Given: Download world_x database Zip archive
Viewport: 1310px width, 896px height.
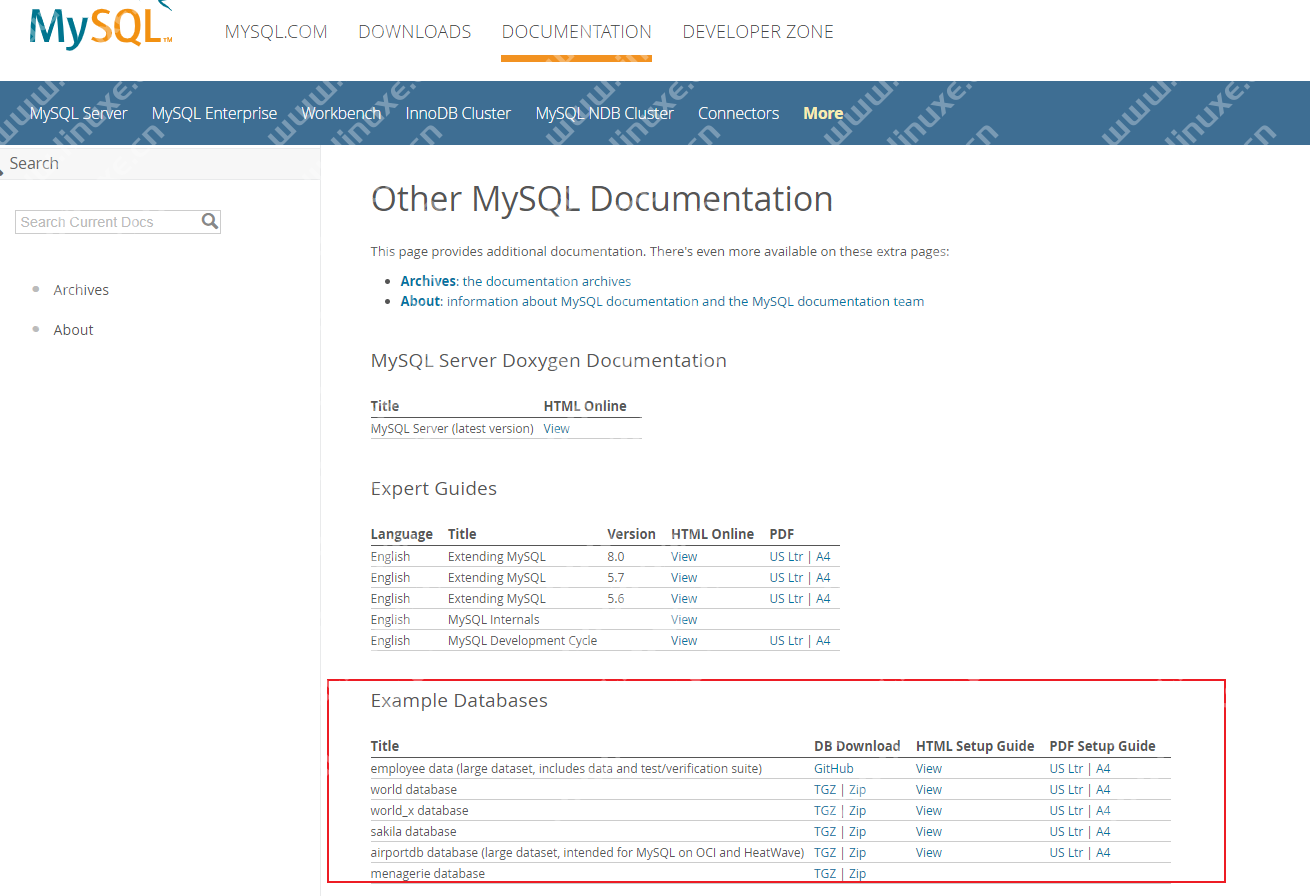Looking at the screenshot, I should coord(857,810).
